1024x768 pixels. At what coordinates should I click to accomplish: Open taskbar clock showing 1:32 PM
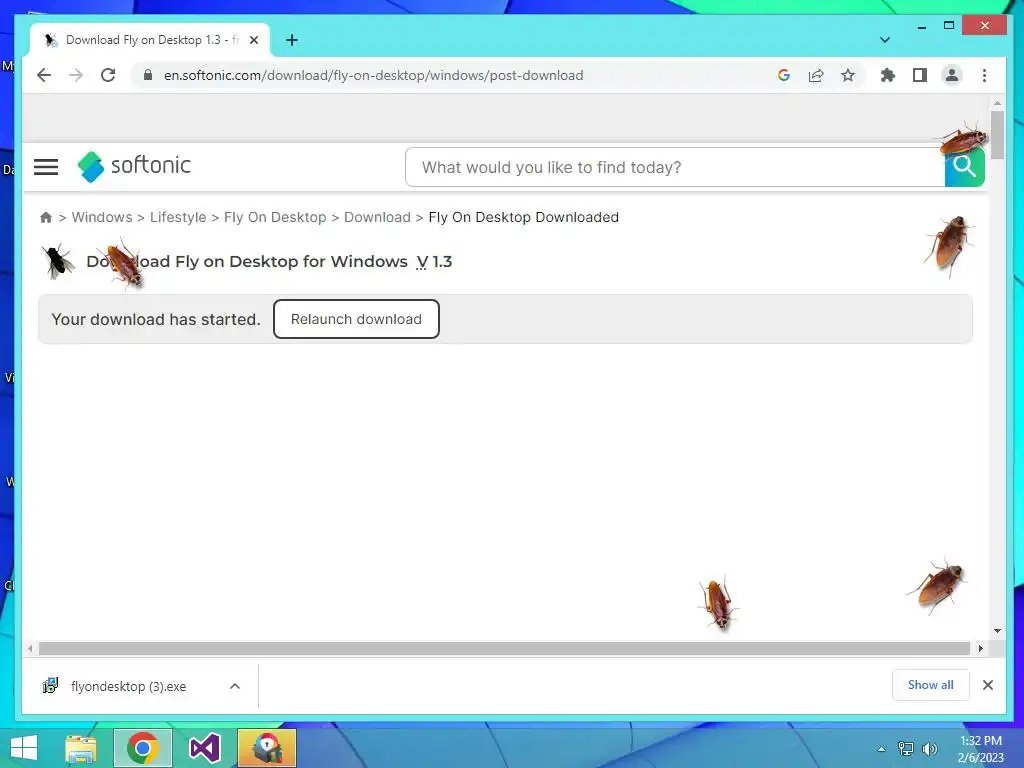click(980, 748)
